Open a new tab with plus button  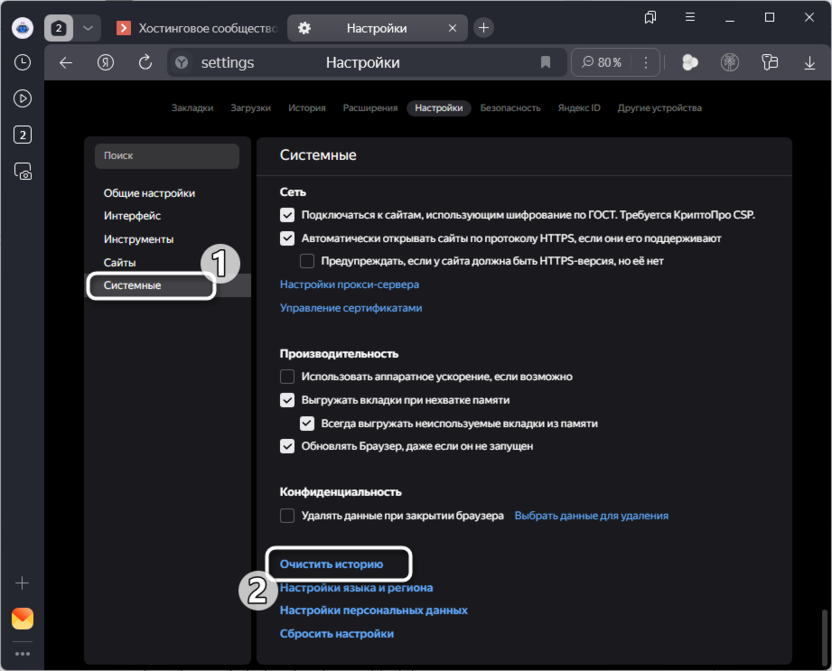[483, 28]
